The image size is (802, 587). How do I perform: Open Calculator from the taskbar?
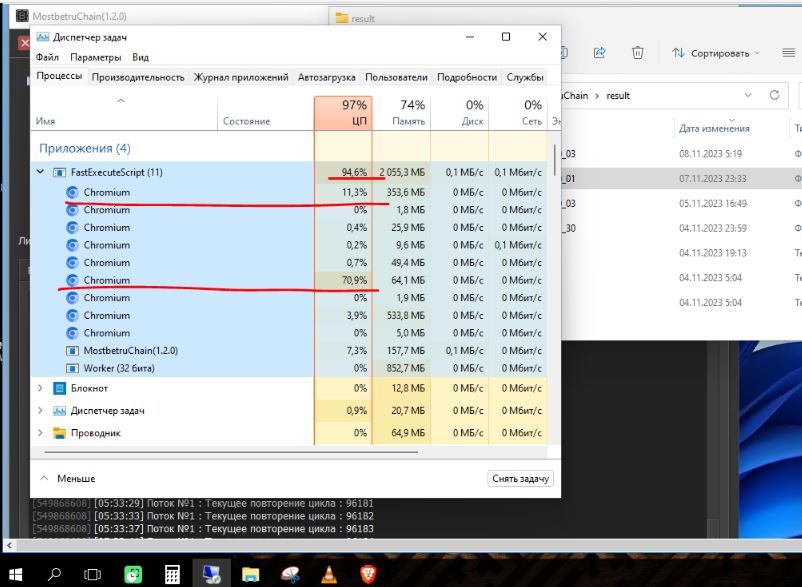(x=172, y=574)
